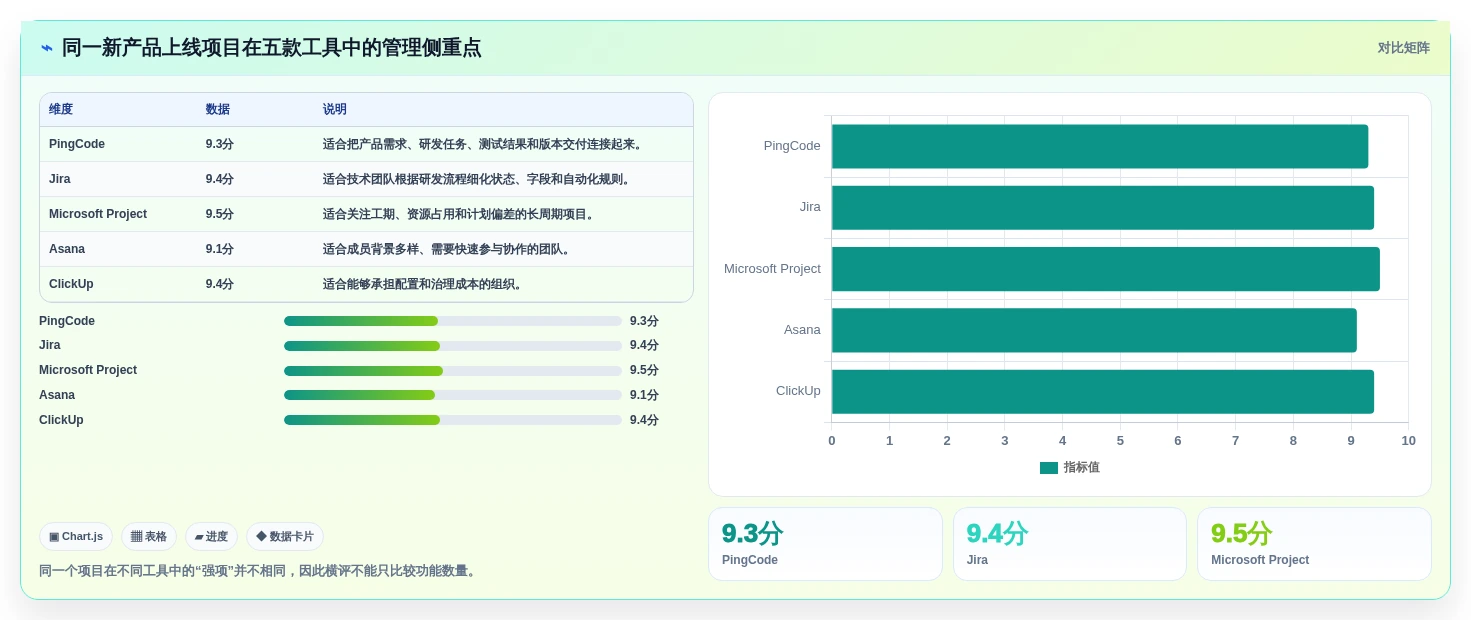The width and height of the screenshot is (1471, 620).
Task: Select the 数据卡片 tag chip
Action: (285, 537)
